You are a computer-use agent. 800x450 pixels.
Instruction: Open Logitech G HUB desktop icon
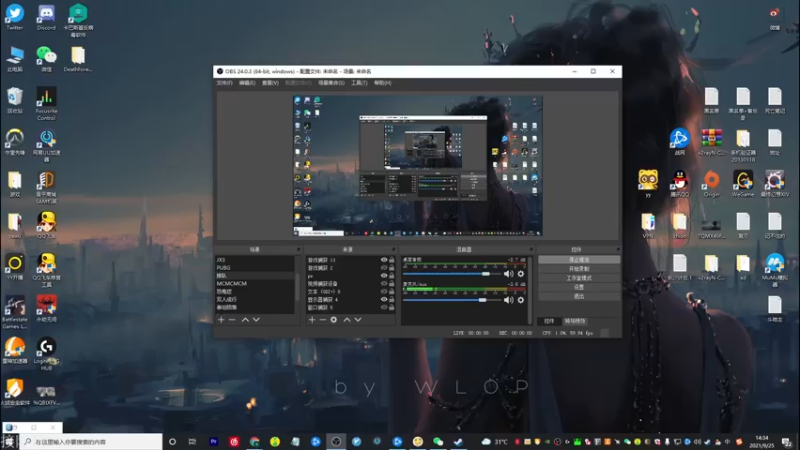click(46, 353)
